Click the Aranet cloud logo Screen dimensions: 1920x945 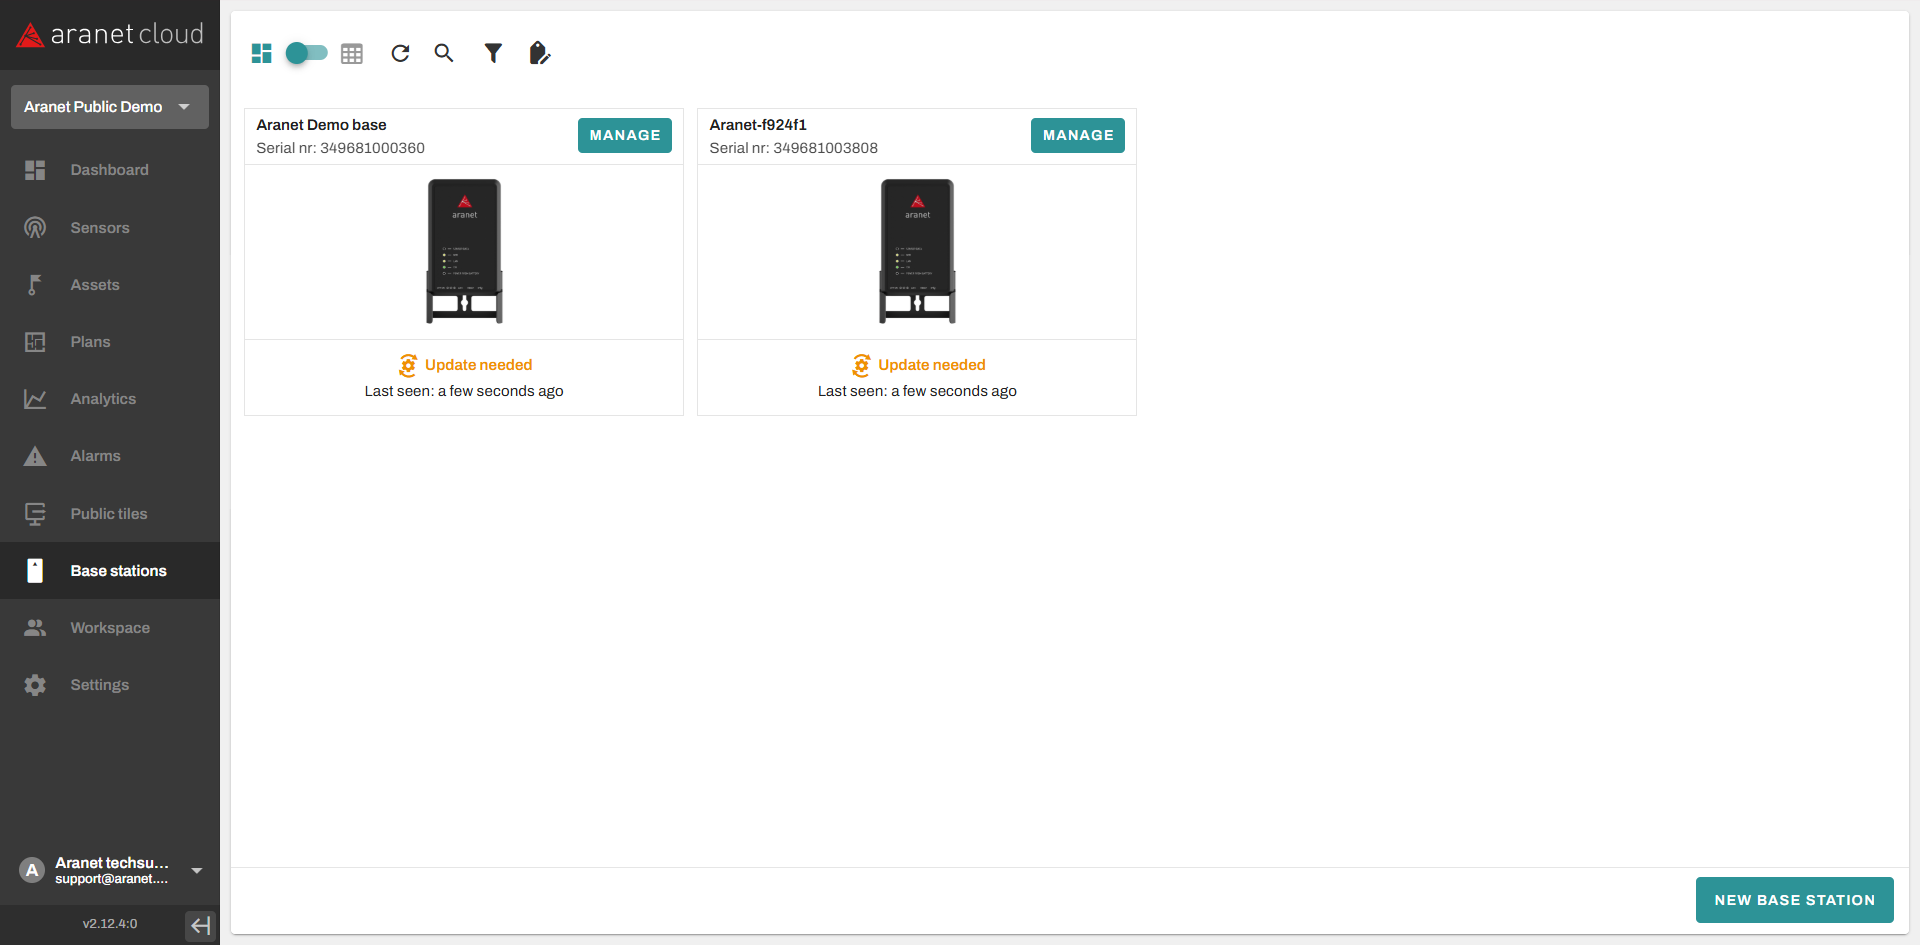[110, 35]
